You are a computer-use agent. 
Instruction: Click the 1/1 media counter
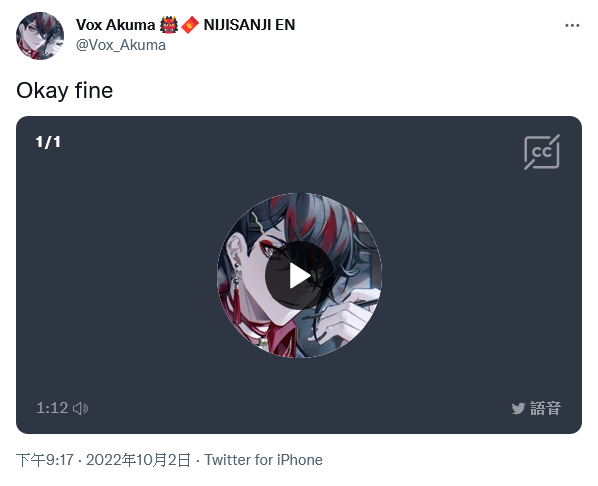point(48,142)
